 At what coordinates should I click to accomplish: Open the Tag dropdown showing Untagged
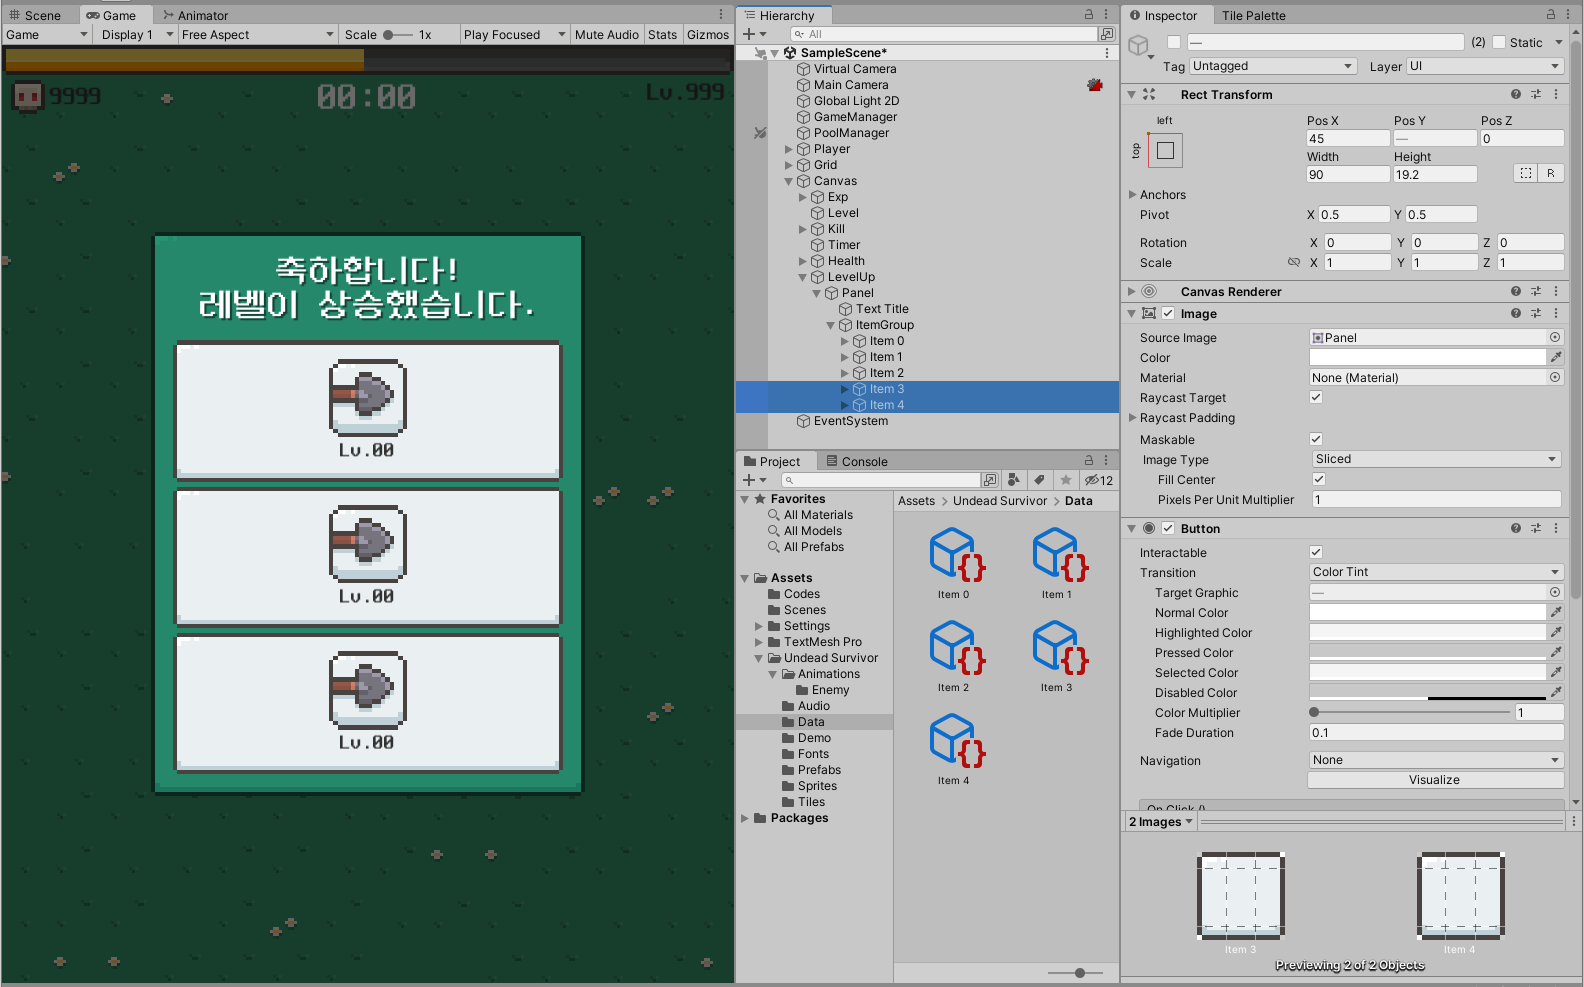point(1272,66)
